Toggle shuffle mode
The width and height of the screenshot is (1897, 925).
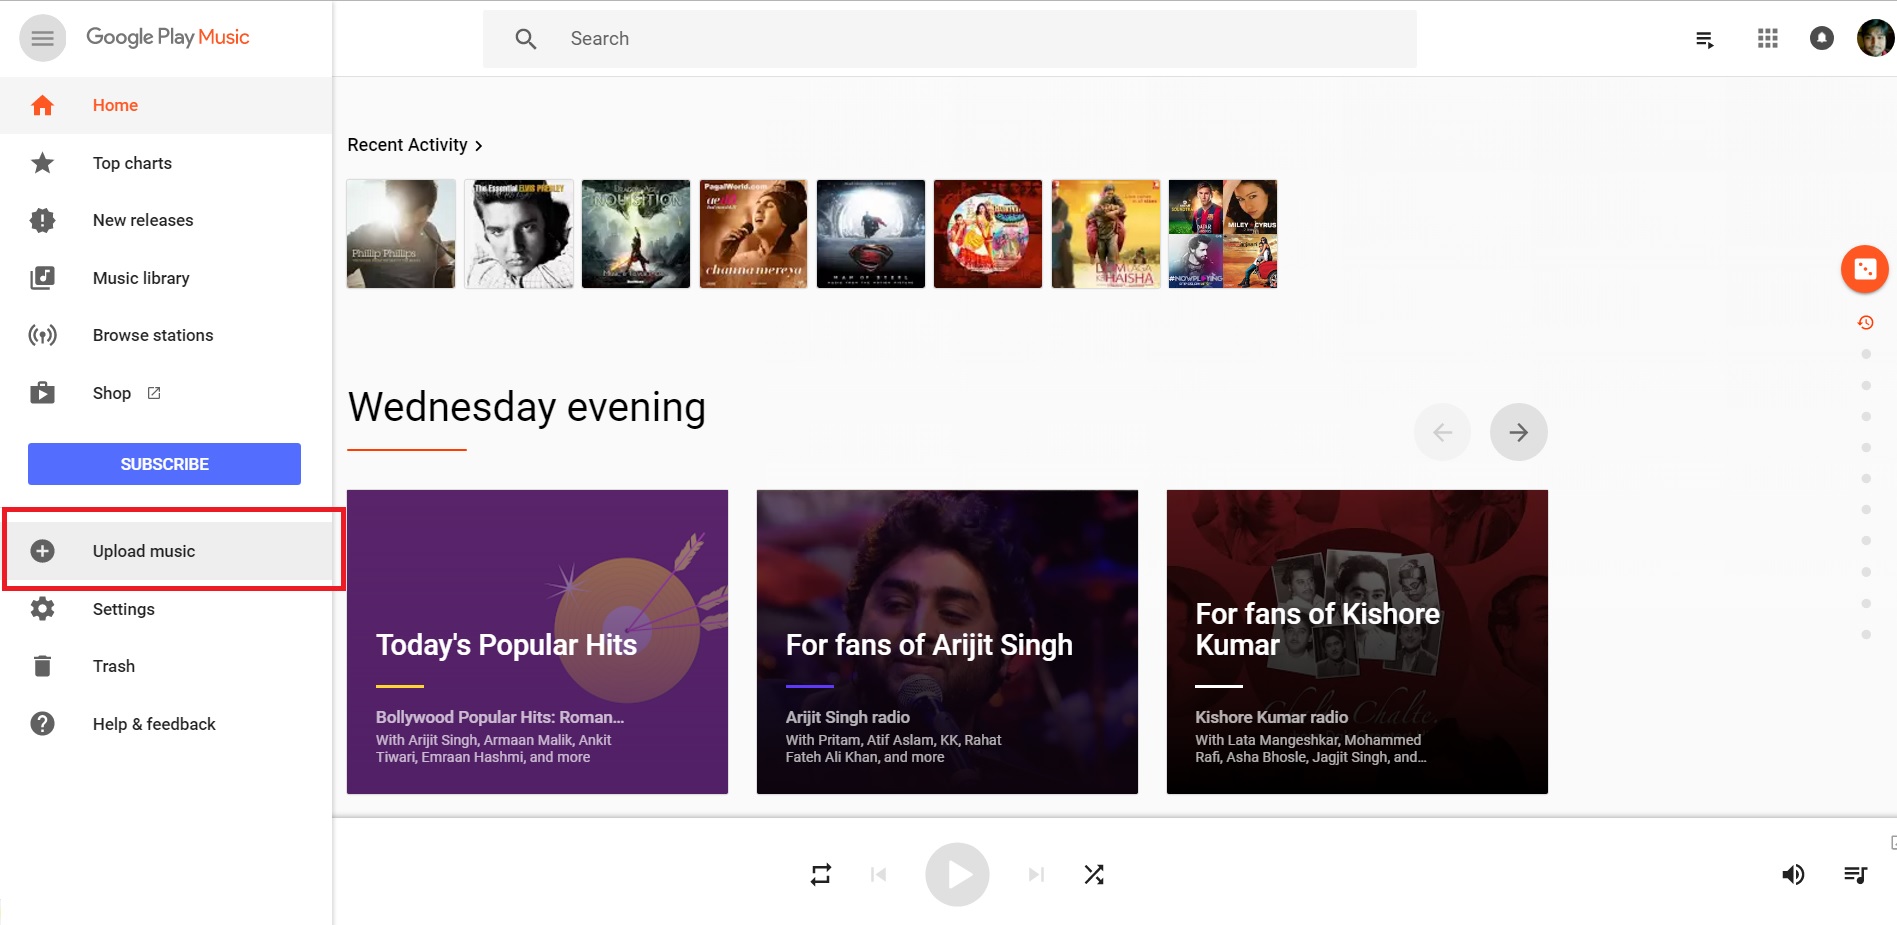(1094, 875)
